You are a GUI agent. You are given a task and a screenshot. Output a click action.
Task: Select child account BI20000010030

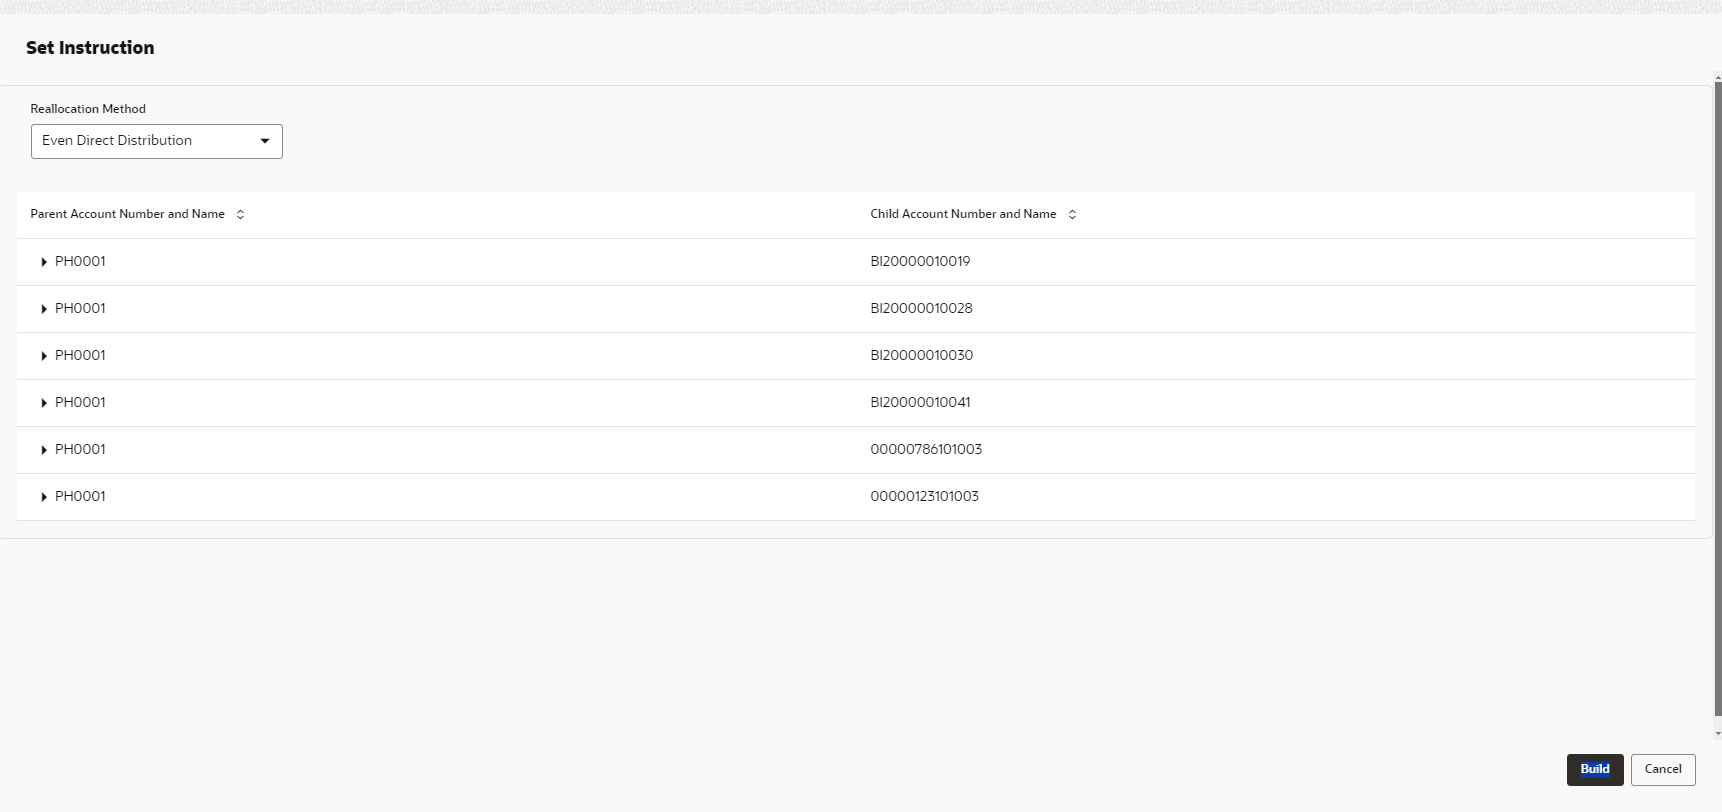[x=921, y=355]
